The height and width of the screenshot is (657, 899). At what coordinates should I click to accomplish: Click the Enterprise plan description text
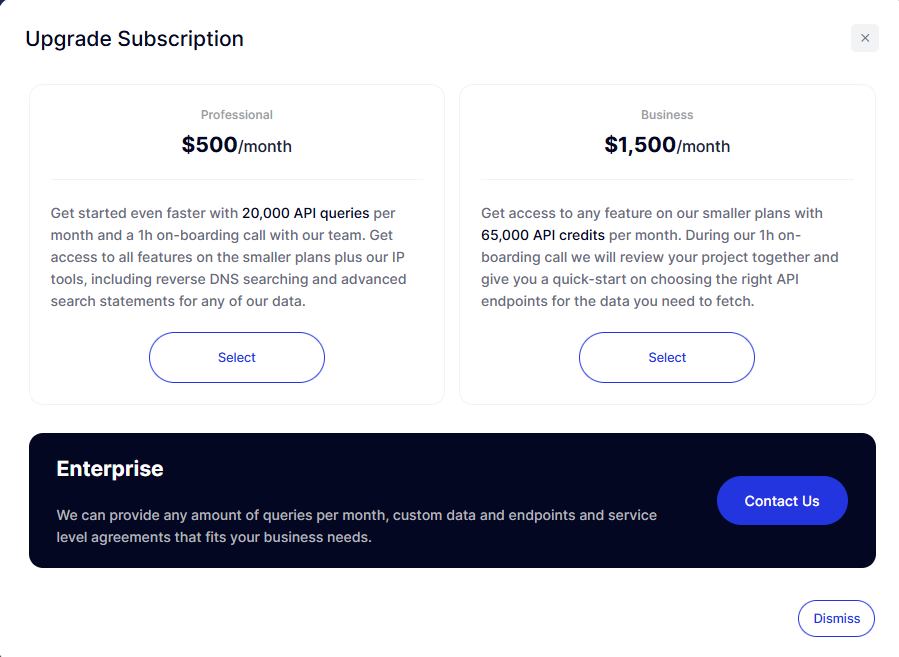(356, 526)
